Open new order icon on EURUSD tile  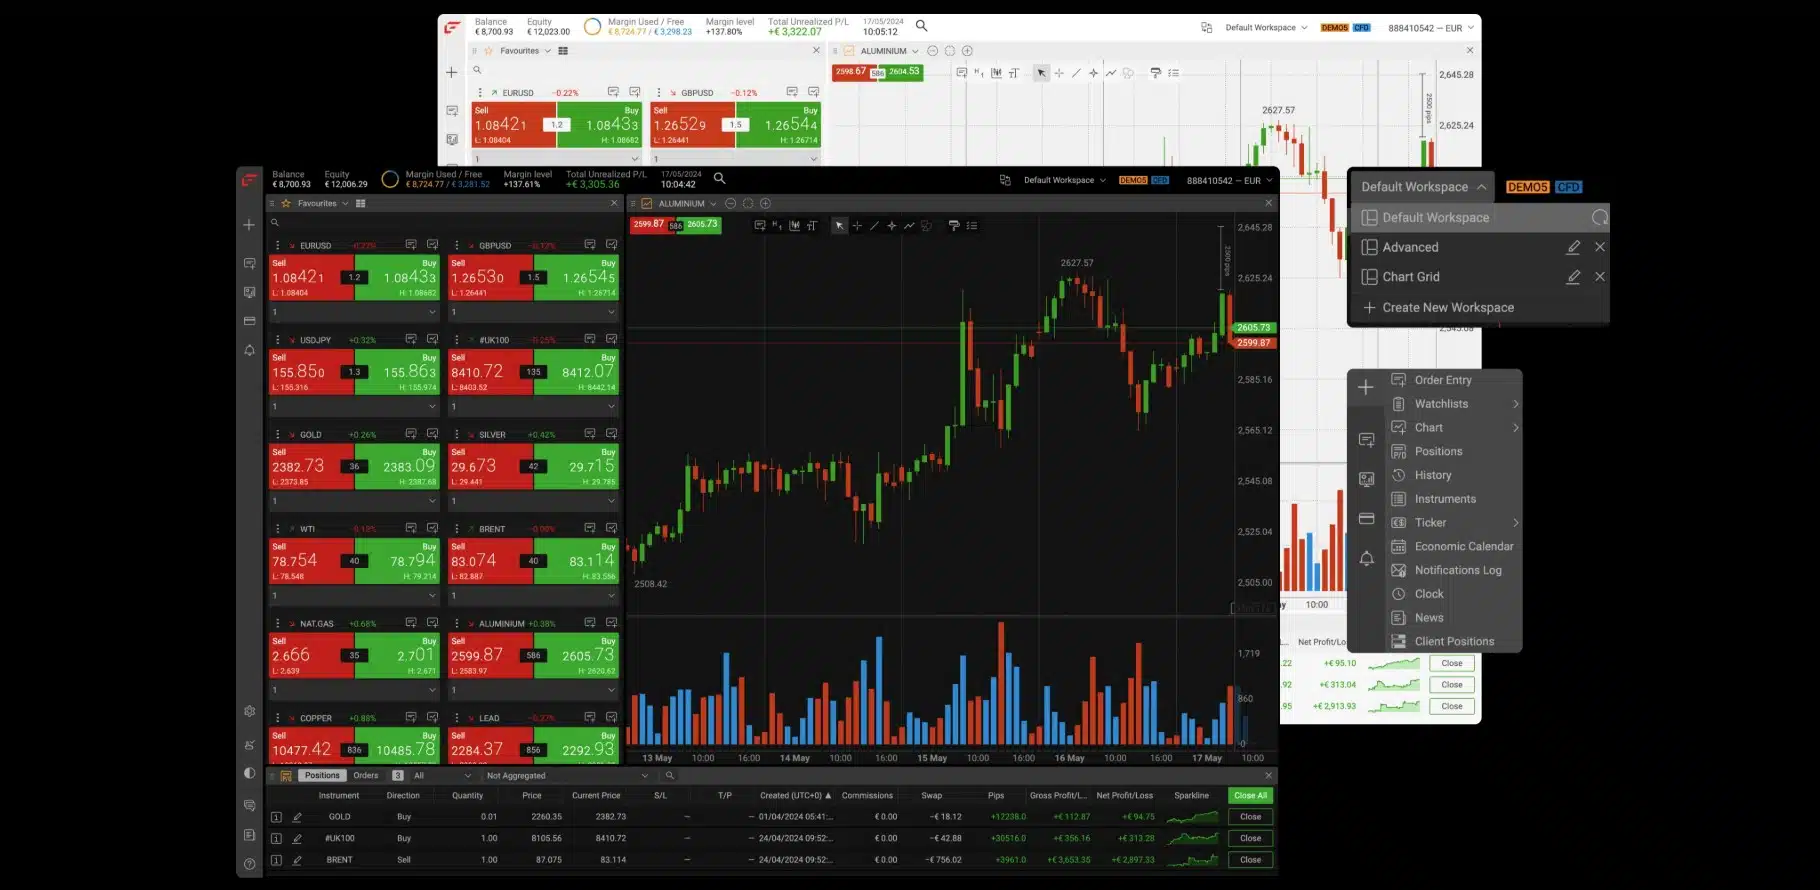pos(411,245)
